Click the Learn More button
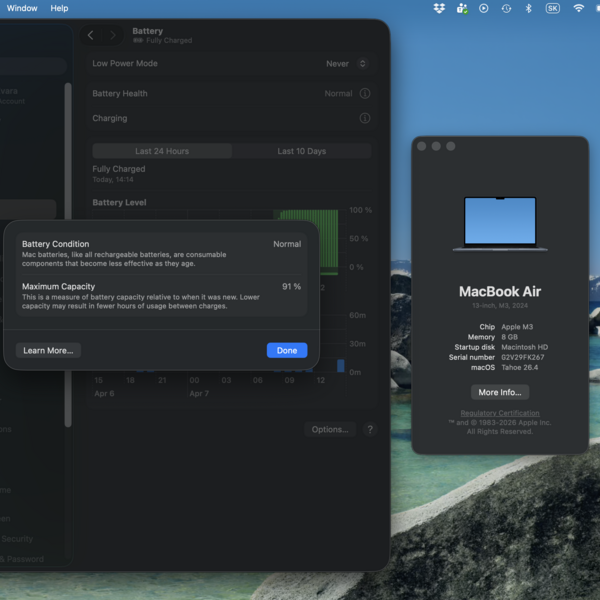The image size is (600, 600). coord(48,350)
